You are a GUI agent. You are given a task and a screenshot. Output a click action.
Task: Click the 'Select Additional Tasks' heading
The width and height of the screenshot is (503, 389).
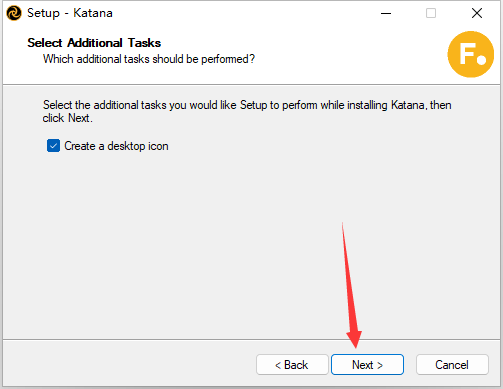94,43
